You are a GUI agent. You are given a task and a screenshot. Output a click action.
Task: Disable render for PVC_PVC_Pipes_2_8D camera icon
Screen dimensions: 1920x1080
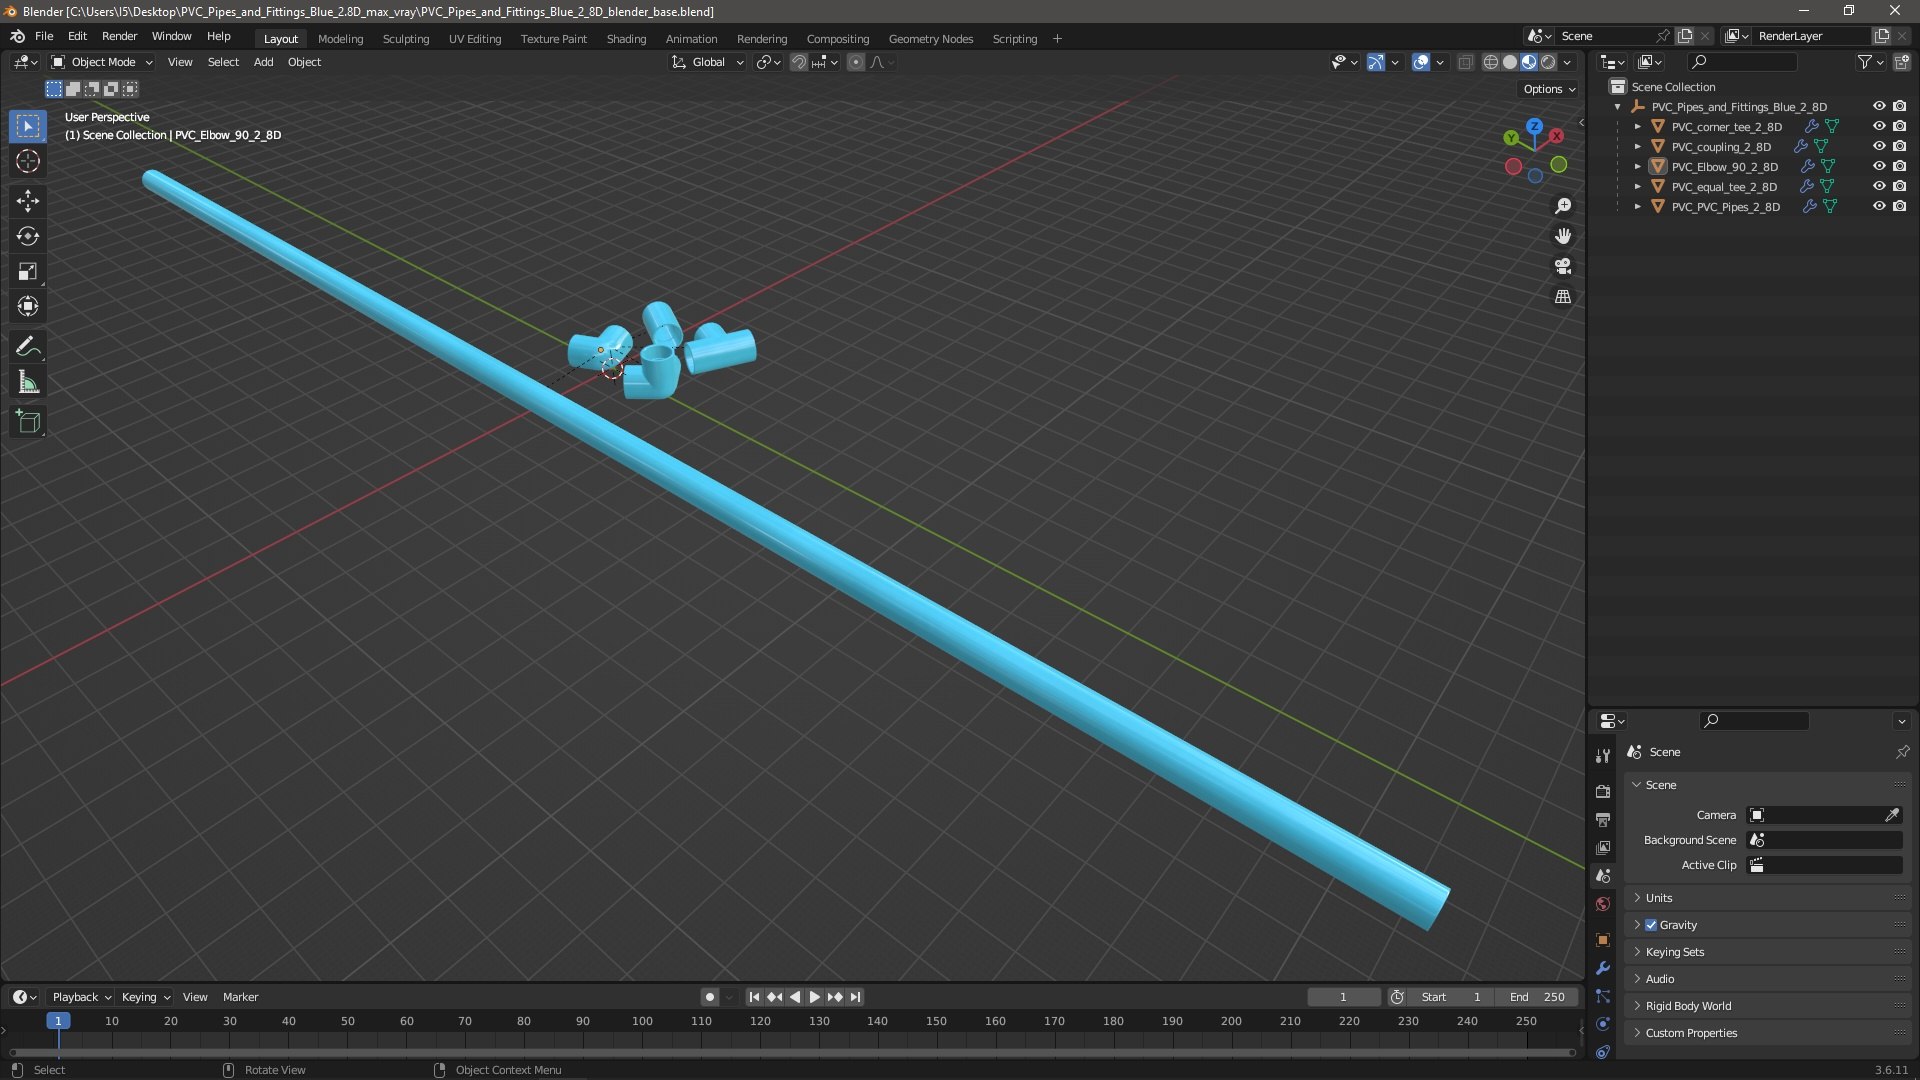pos(1900,206)
